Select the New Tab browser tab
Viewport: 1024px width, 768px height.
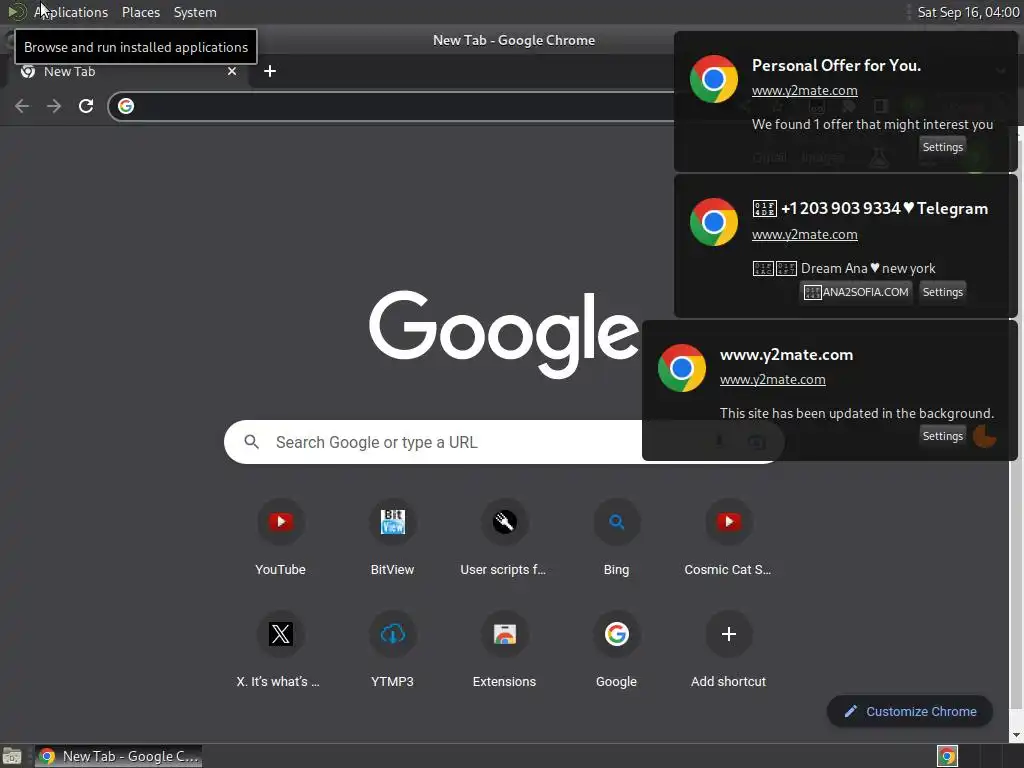pyautogui.click(x=127, y=71)
